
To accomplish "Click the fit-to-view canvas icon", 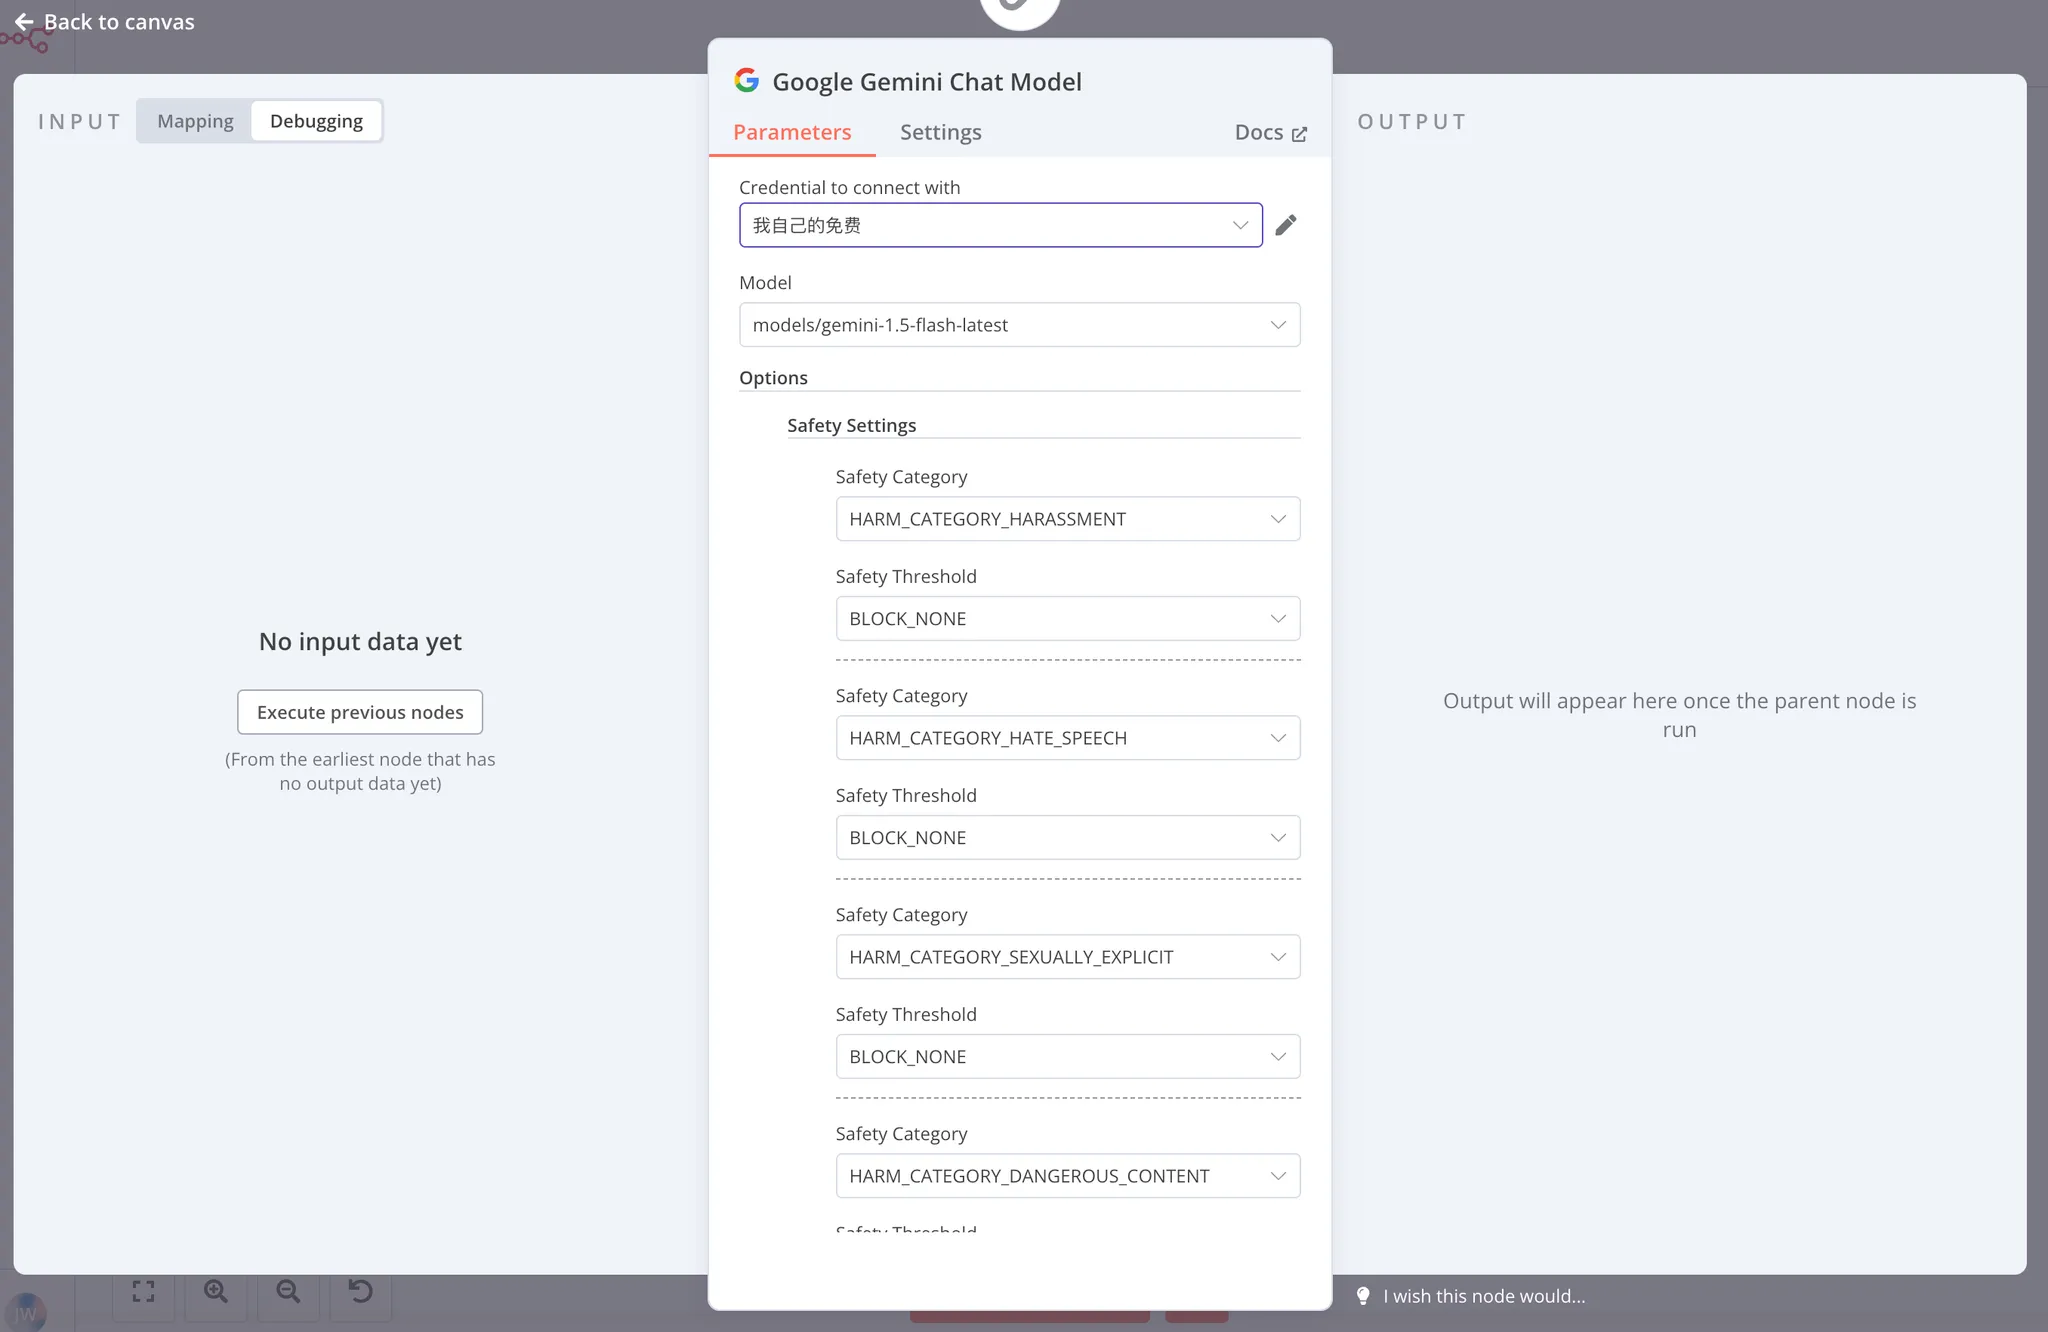I will pos(143,1291).
